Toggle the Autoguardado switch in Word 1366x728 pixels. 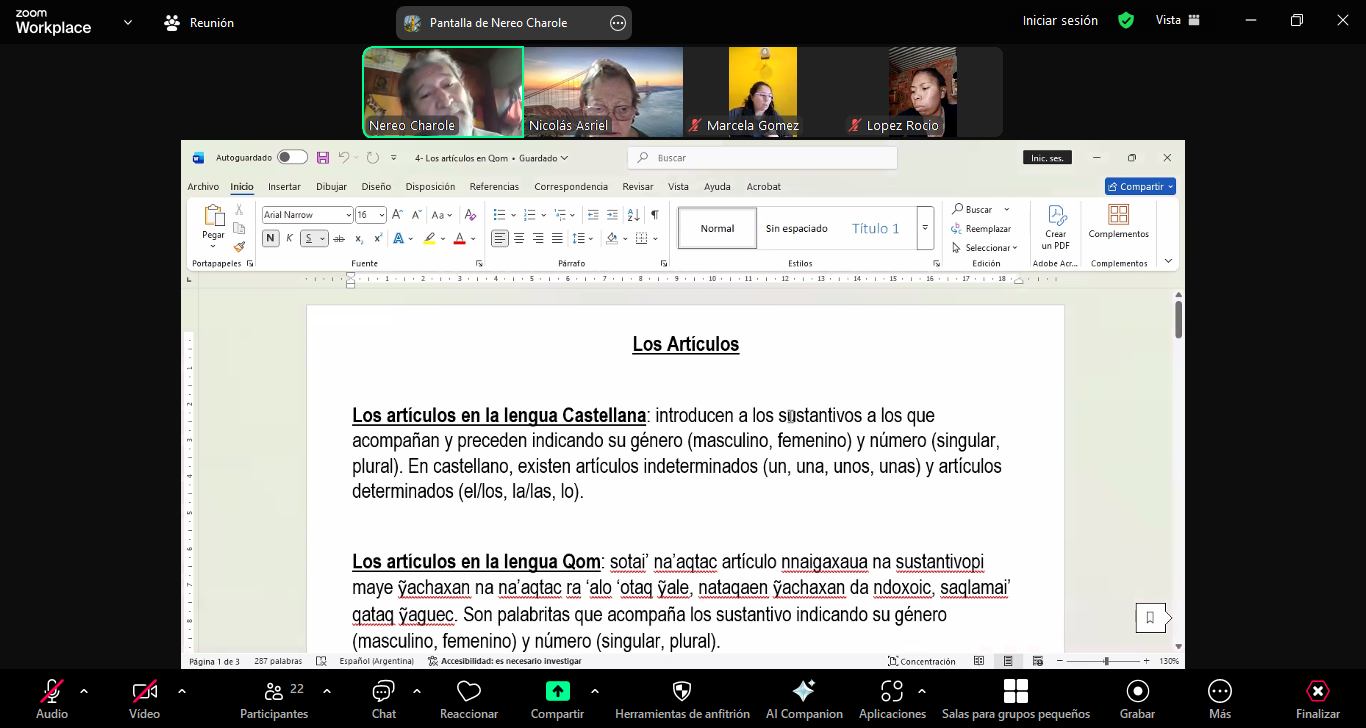click(x=292, y=157)
